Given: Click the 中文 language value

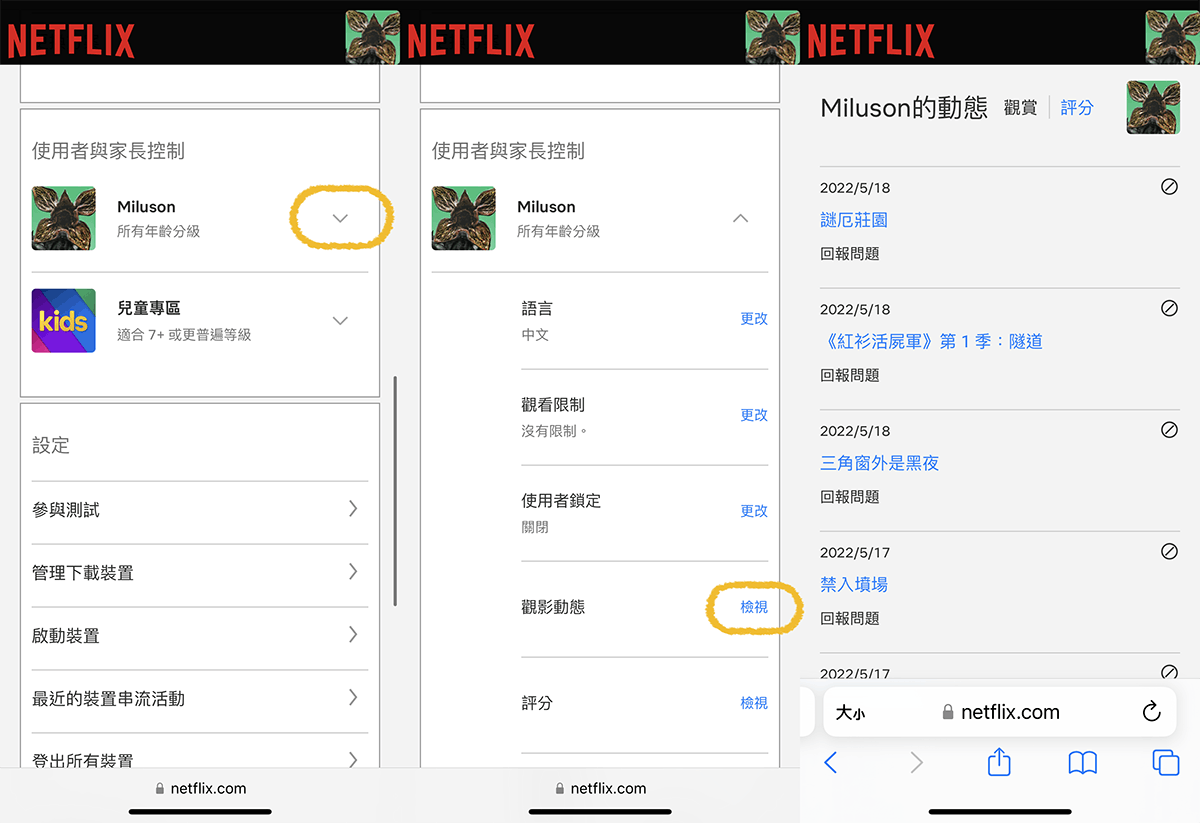Looking at the screenshot, I should click(535, 335).
